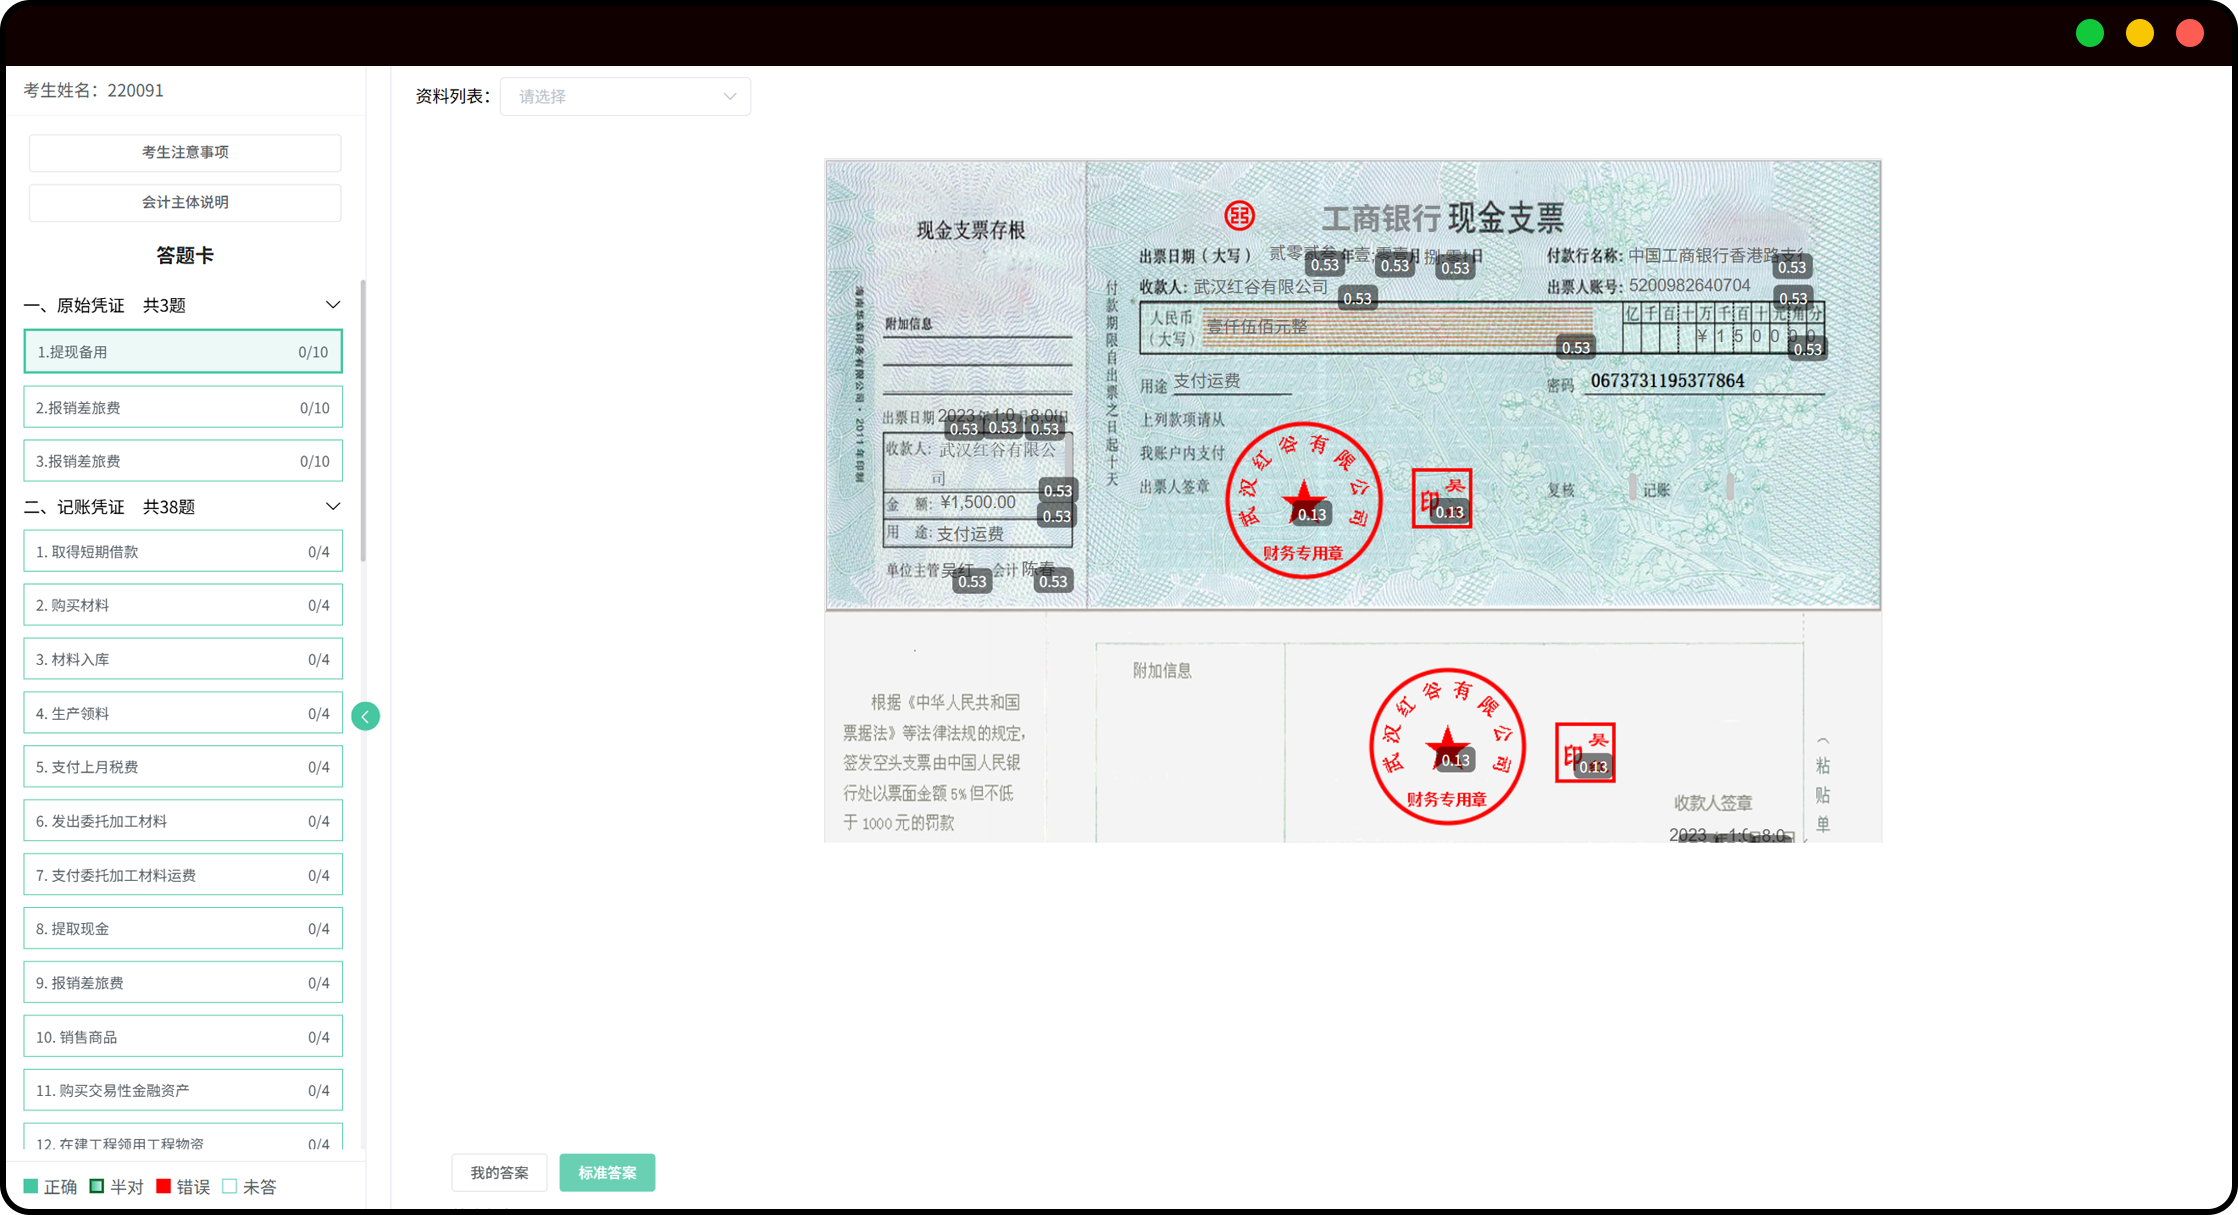Select question 2.报销差旅费
This screenshot has width=2238, height=1215.
[x=183, y=408]
